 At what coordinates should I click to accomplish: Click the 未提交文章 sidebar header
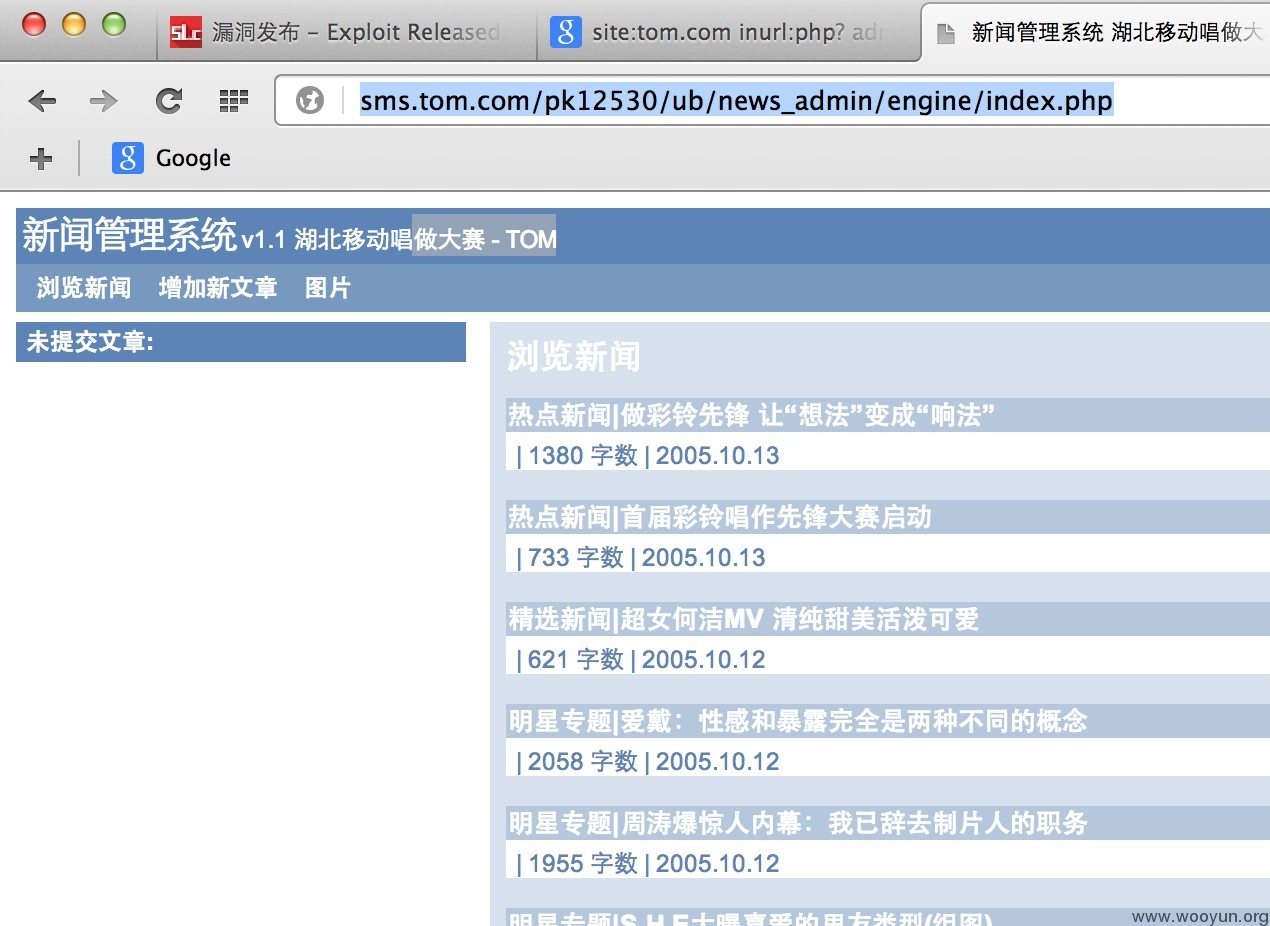241,342
